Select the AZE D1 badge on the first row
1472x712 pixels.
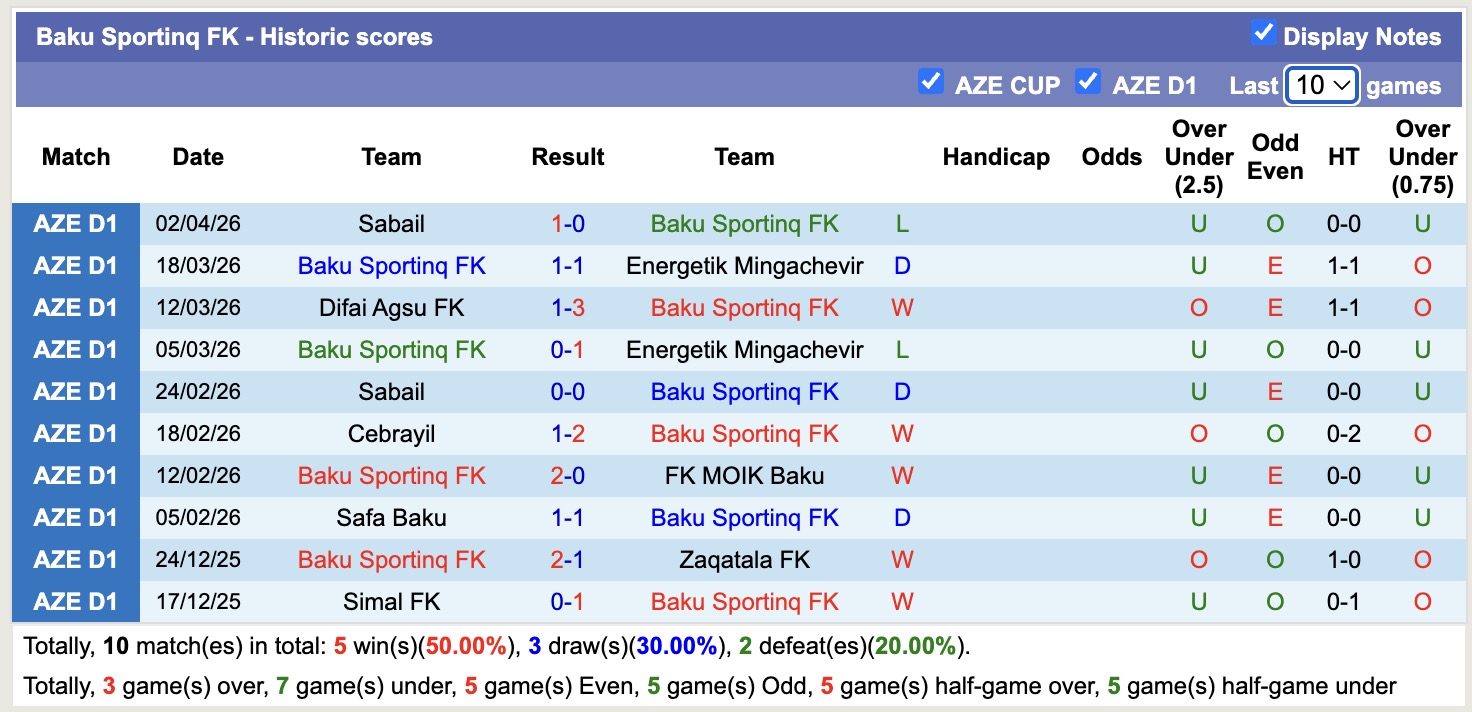(x=76, y=223)
